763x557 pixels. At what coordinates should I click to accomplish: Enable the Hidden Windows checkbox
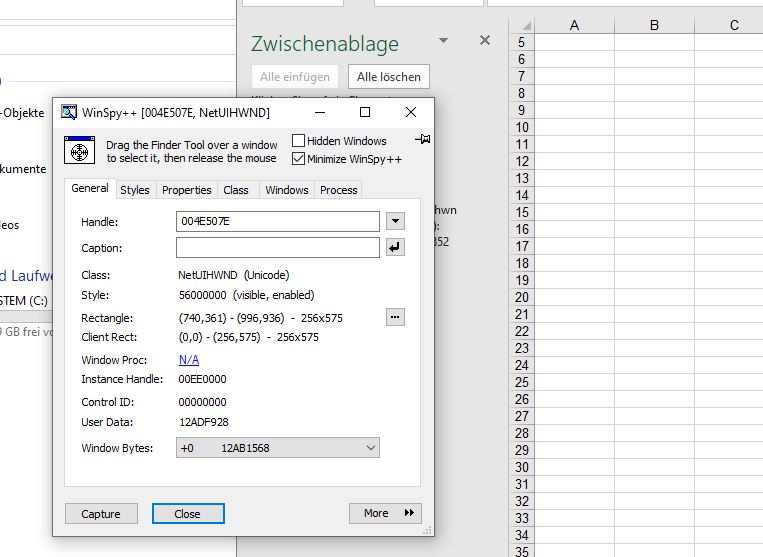298,141
